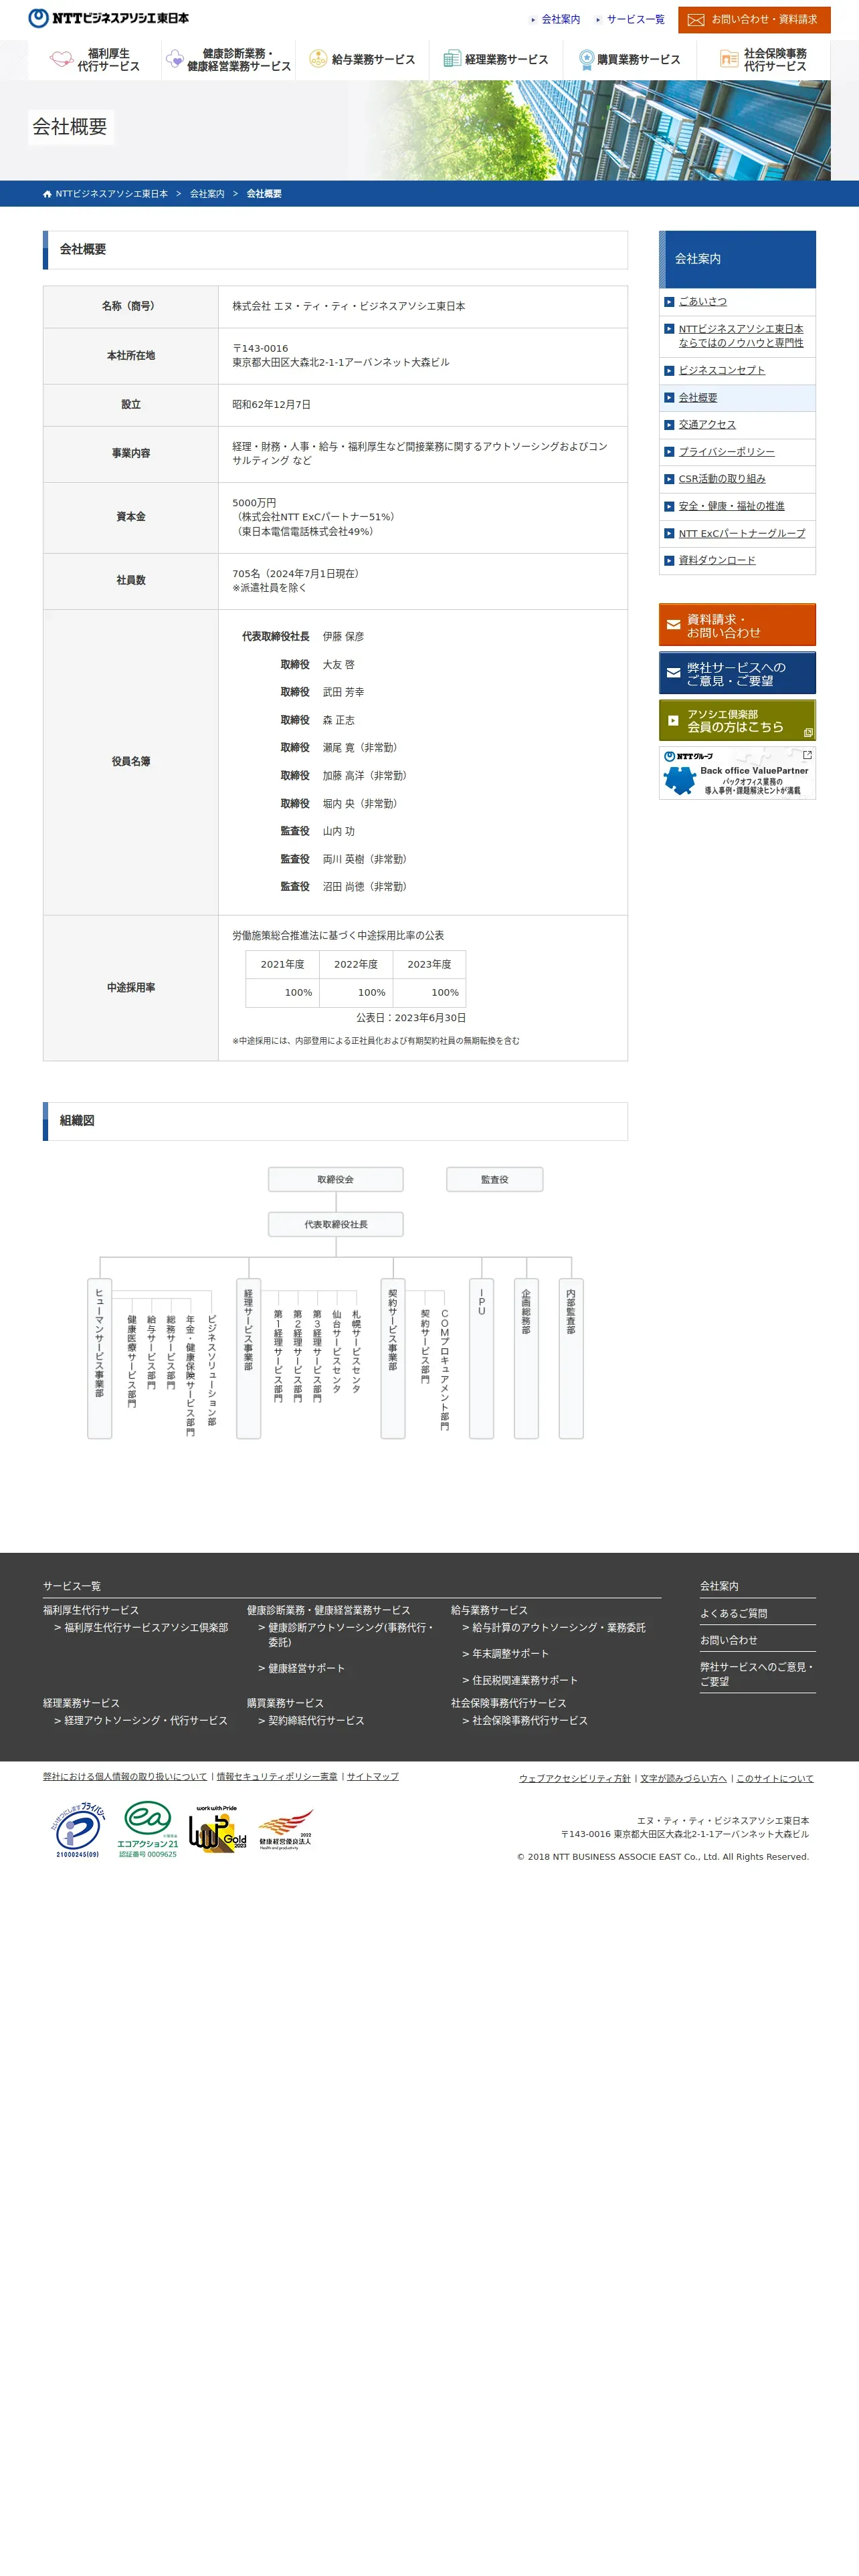Click the NTTビジネスアソシエ東日本 breadcrumb link
The height and width of the screenshot is (2576, 859).
tap(112, 194)
